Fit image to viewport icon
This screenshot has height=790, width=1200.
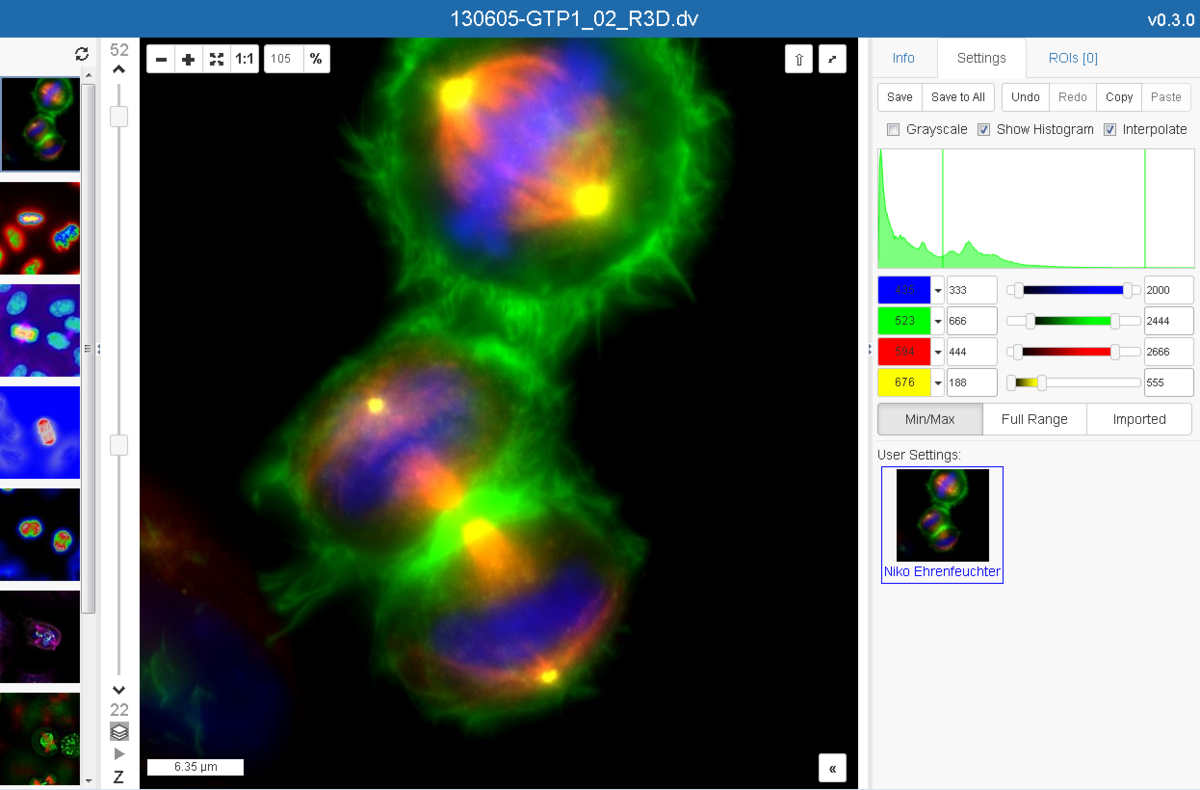coord(216,59)
